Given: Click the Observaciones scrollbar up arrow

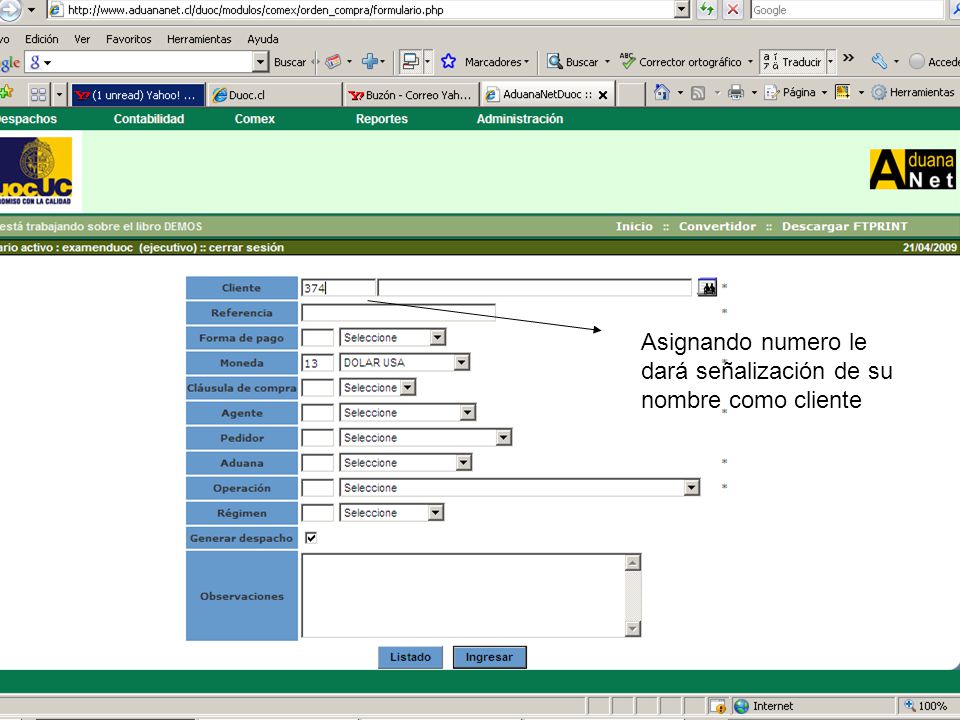Looking at the screenshot, I should point(633,563).
